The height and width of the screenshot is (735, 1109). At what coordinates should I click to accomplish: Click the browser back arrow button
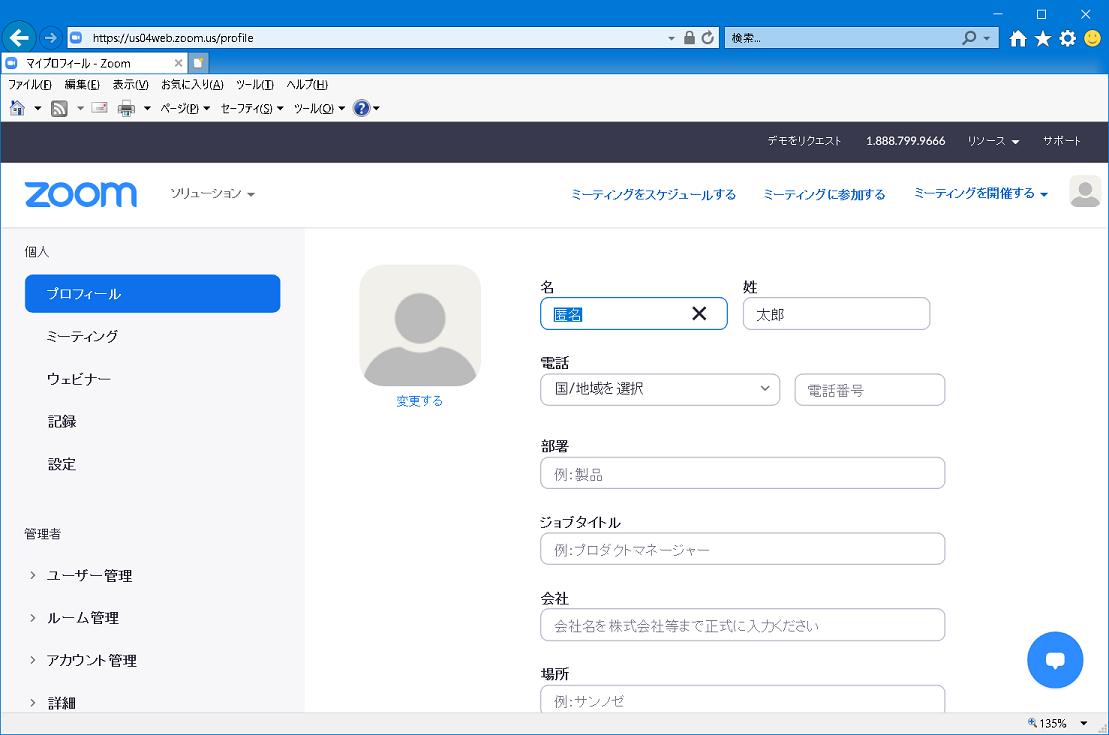click(x=19, y=37)
